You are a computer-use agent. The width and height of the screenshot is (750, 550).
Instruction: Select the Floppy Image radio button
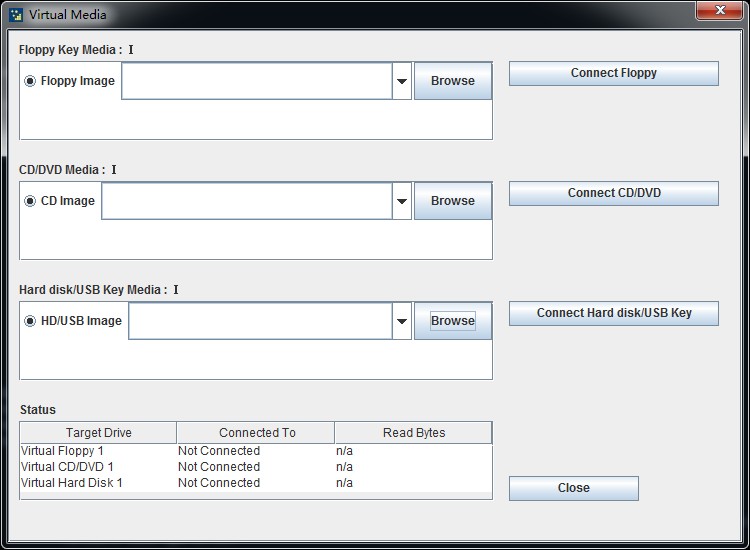coord(30,81)
